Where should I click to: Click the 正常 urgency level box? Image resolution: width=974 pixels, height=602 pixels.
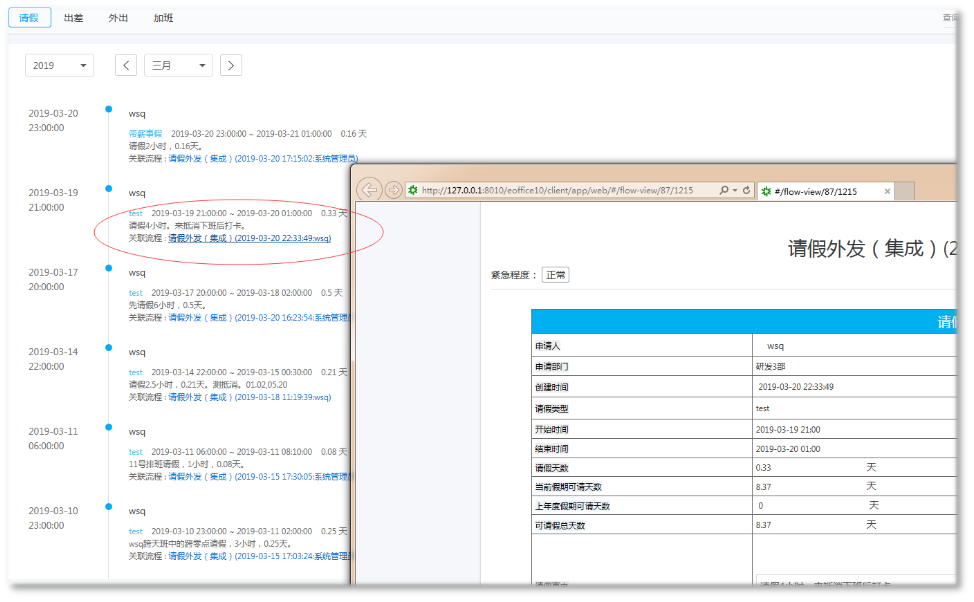point(555,275)
